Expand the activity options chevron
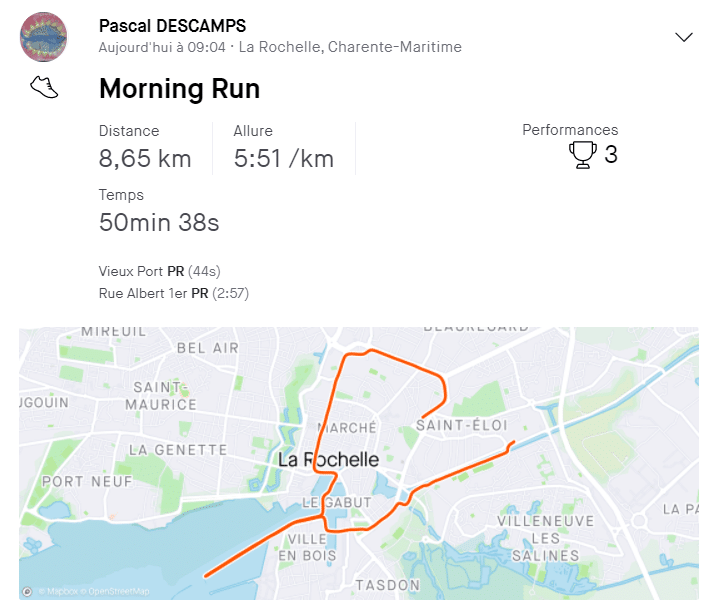Image resolution: width=710 pixels, height=600 pixels. coord(683,37)
